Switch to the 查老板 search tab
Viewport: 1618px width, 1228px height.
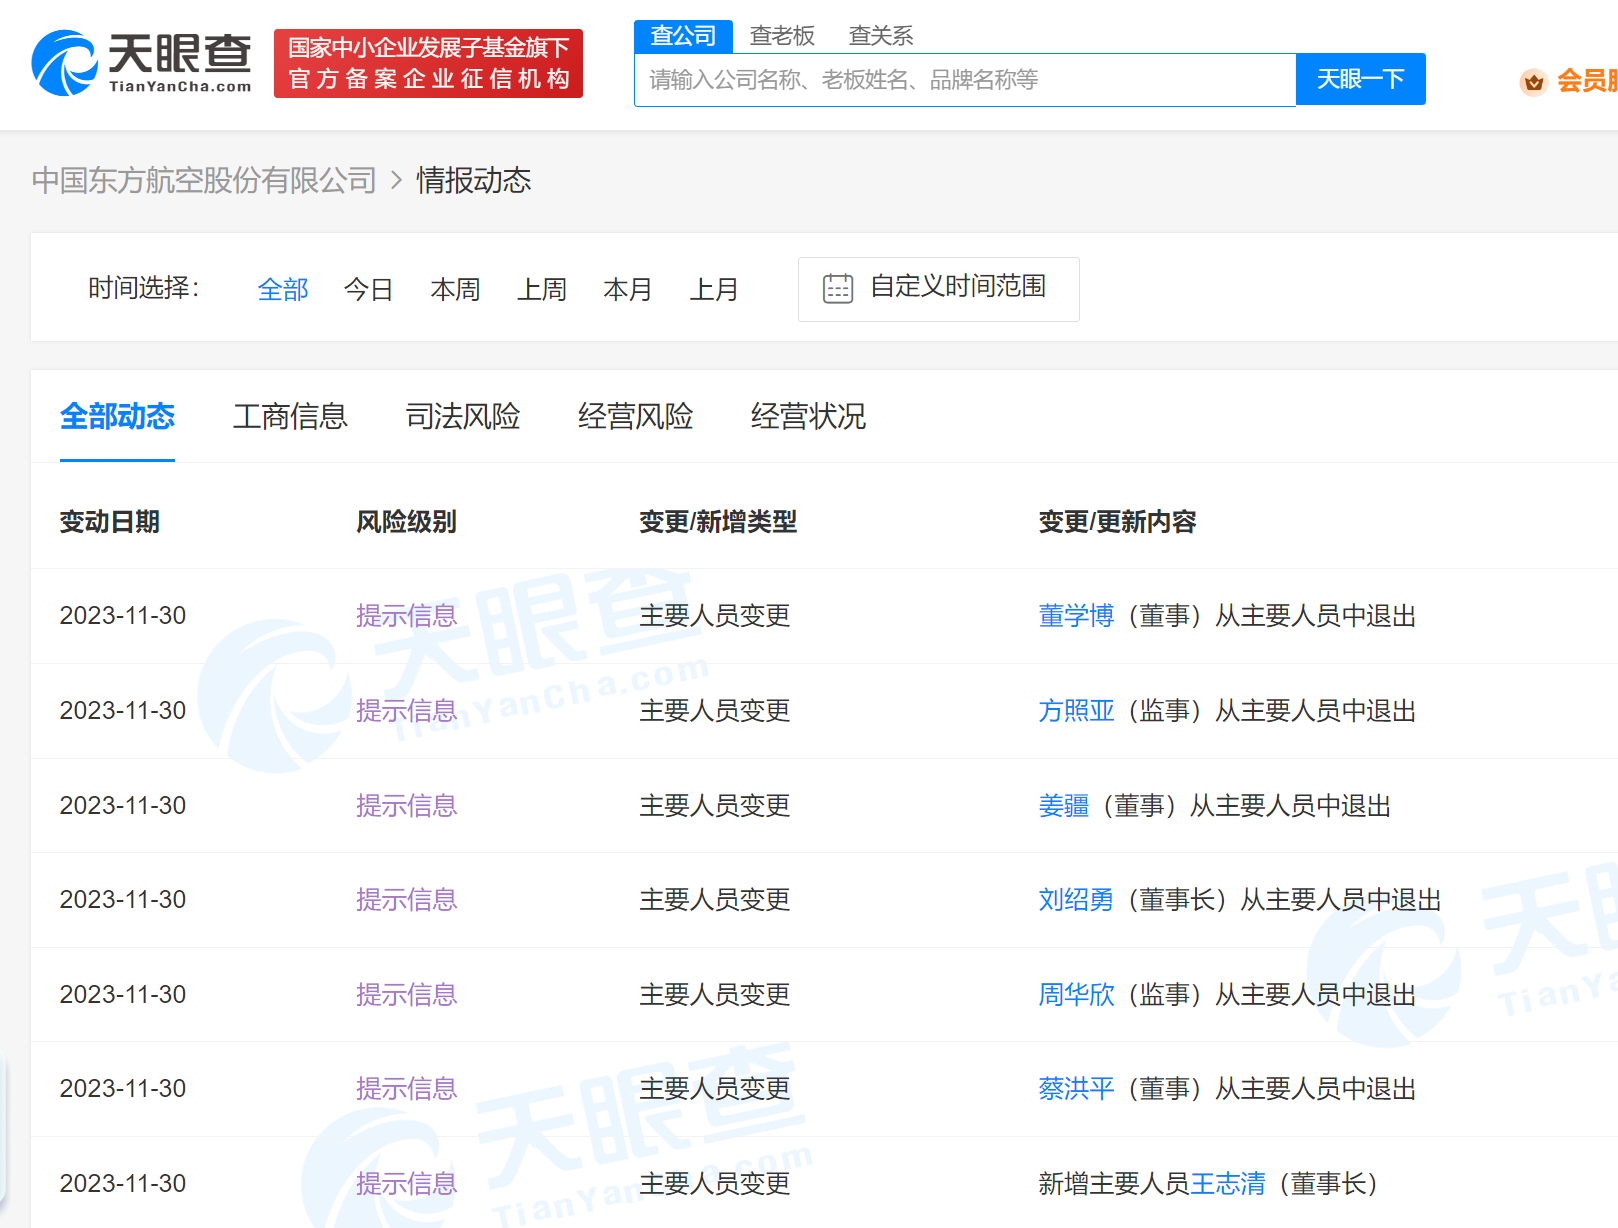pyautogui.click(x=782, y=36)
